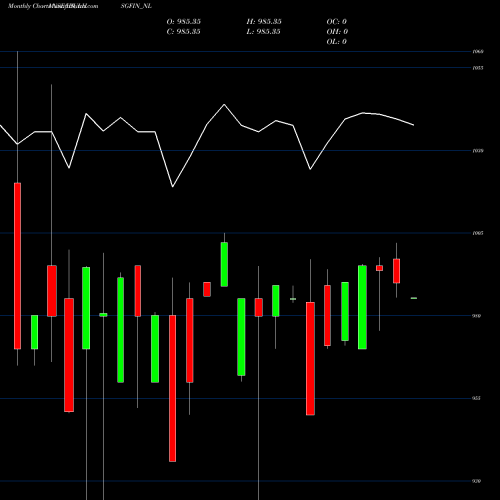Click the 955 price axis label

point(476,398)
